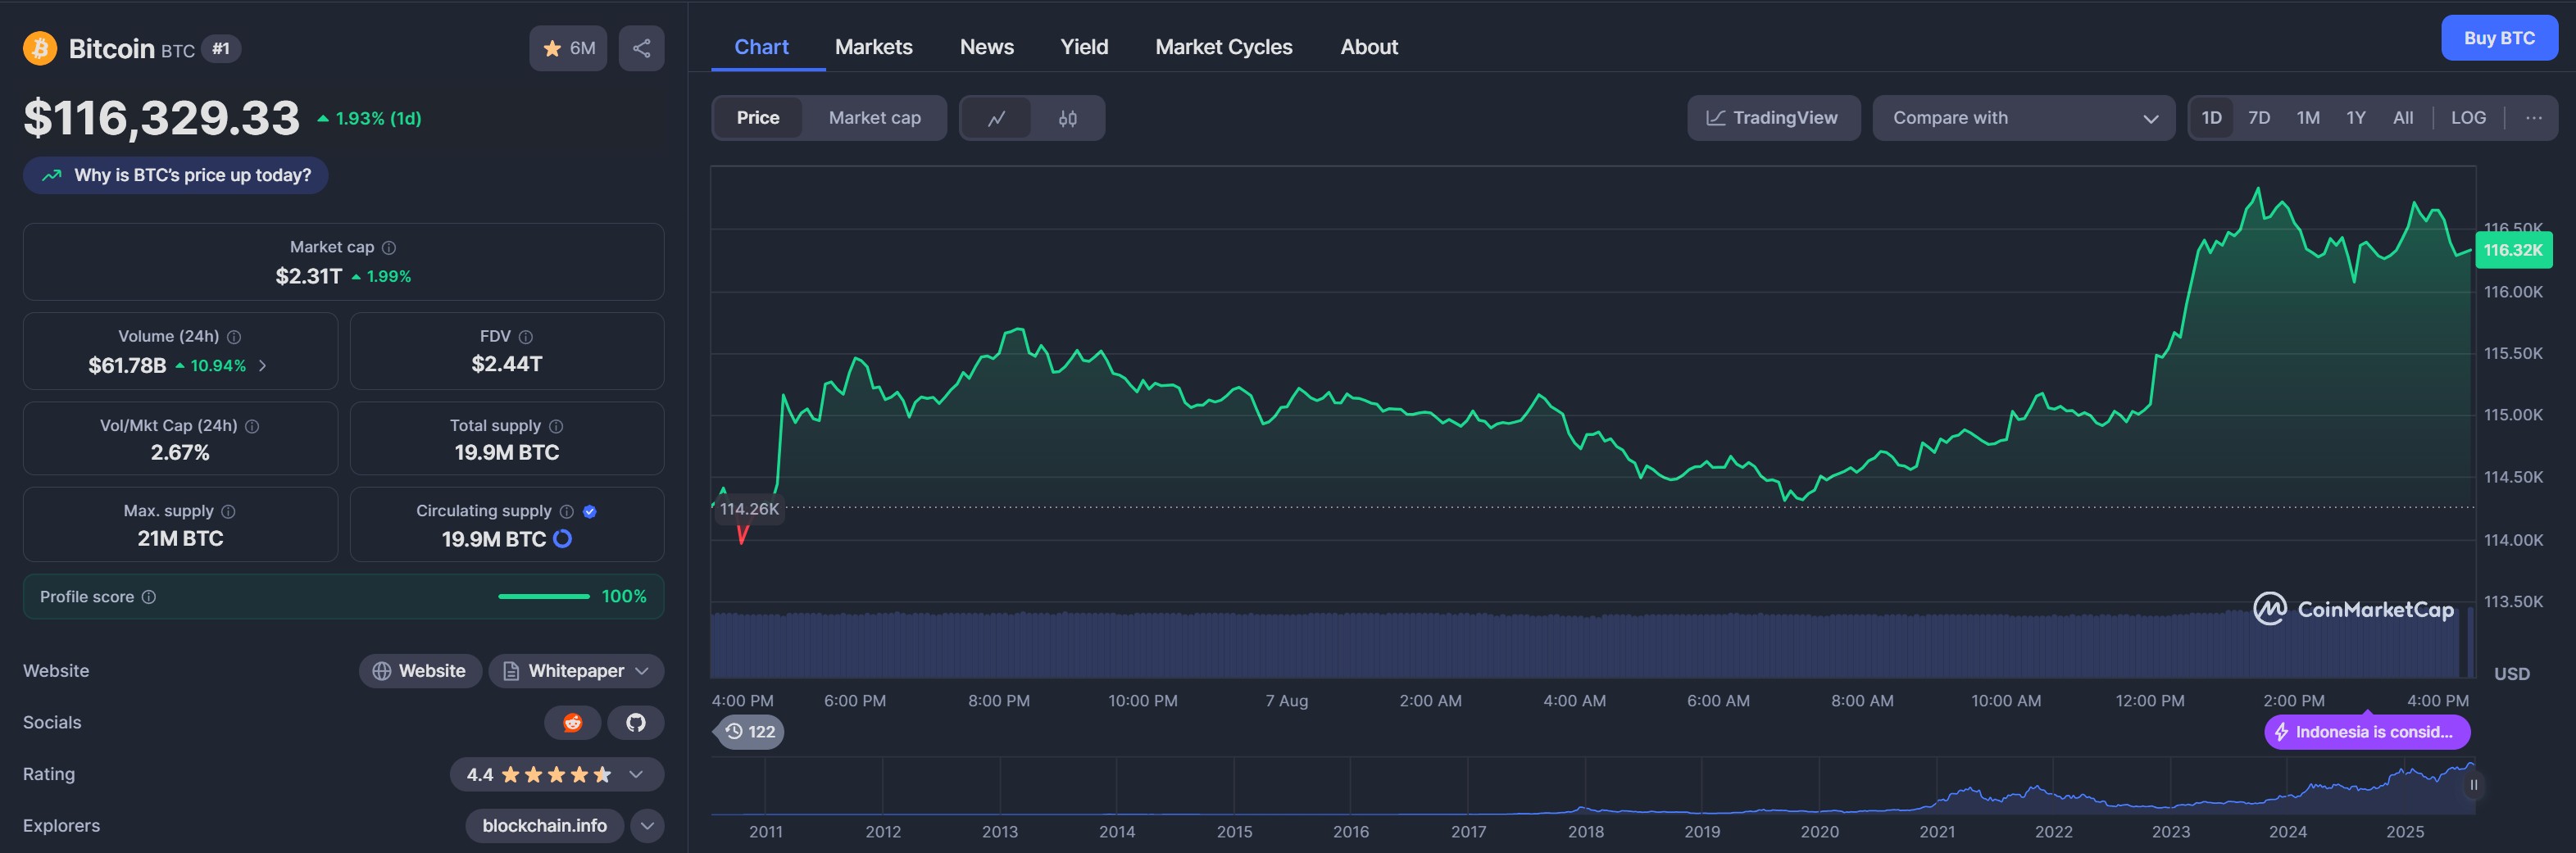The image size is (2576, 853).
Task: Open the chart in TradingView
Action: click(x=1773, y=117)
